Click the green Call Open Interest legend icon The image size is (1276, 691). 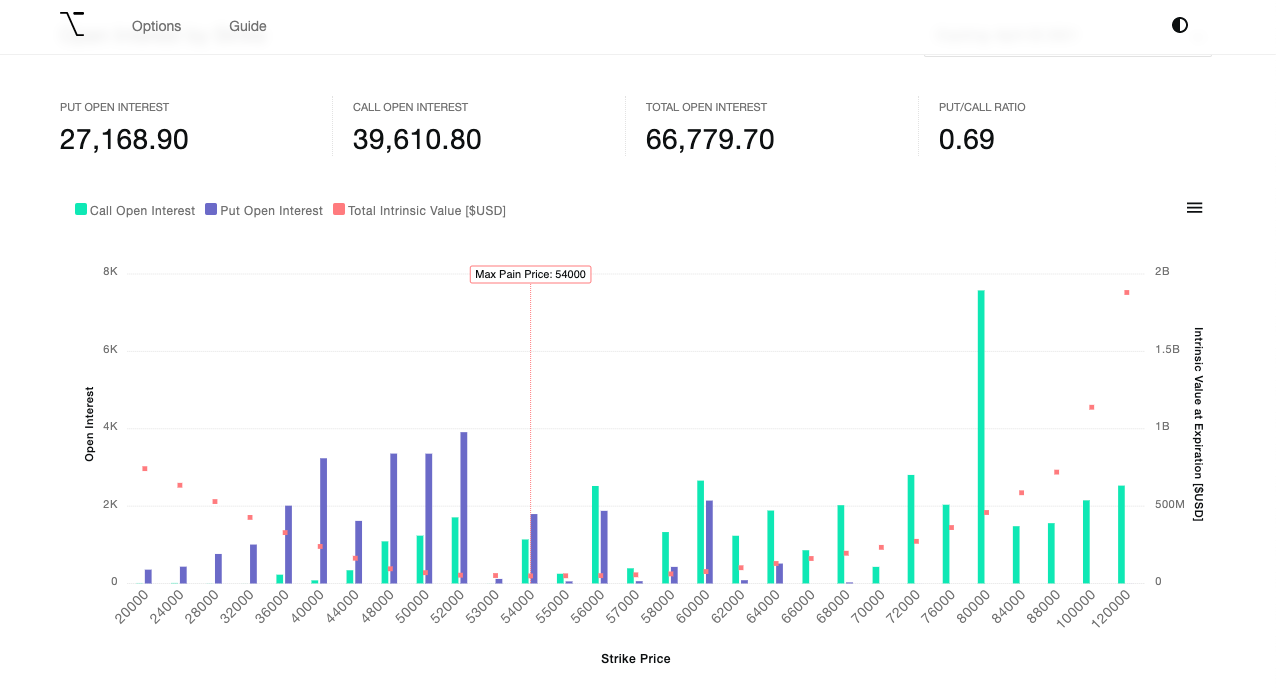(x=80, y=210)
